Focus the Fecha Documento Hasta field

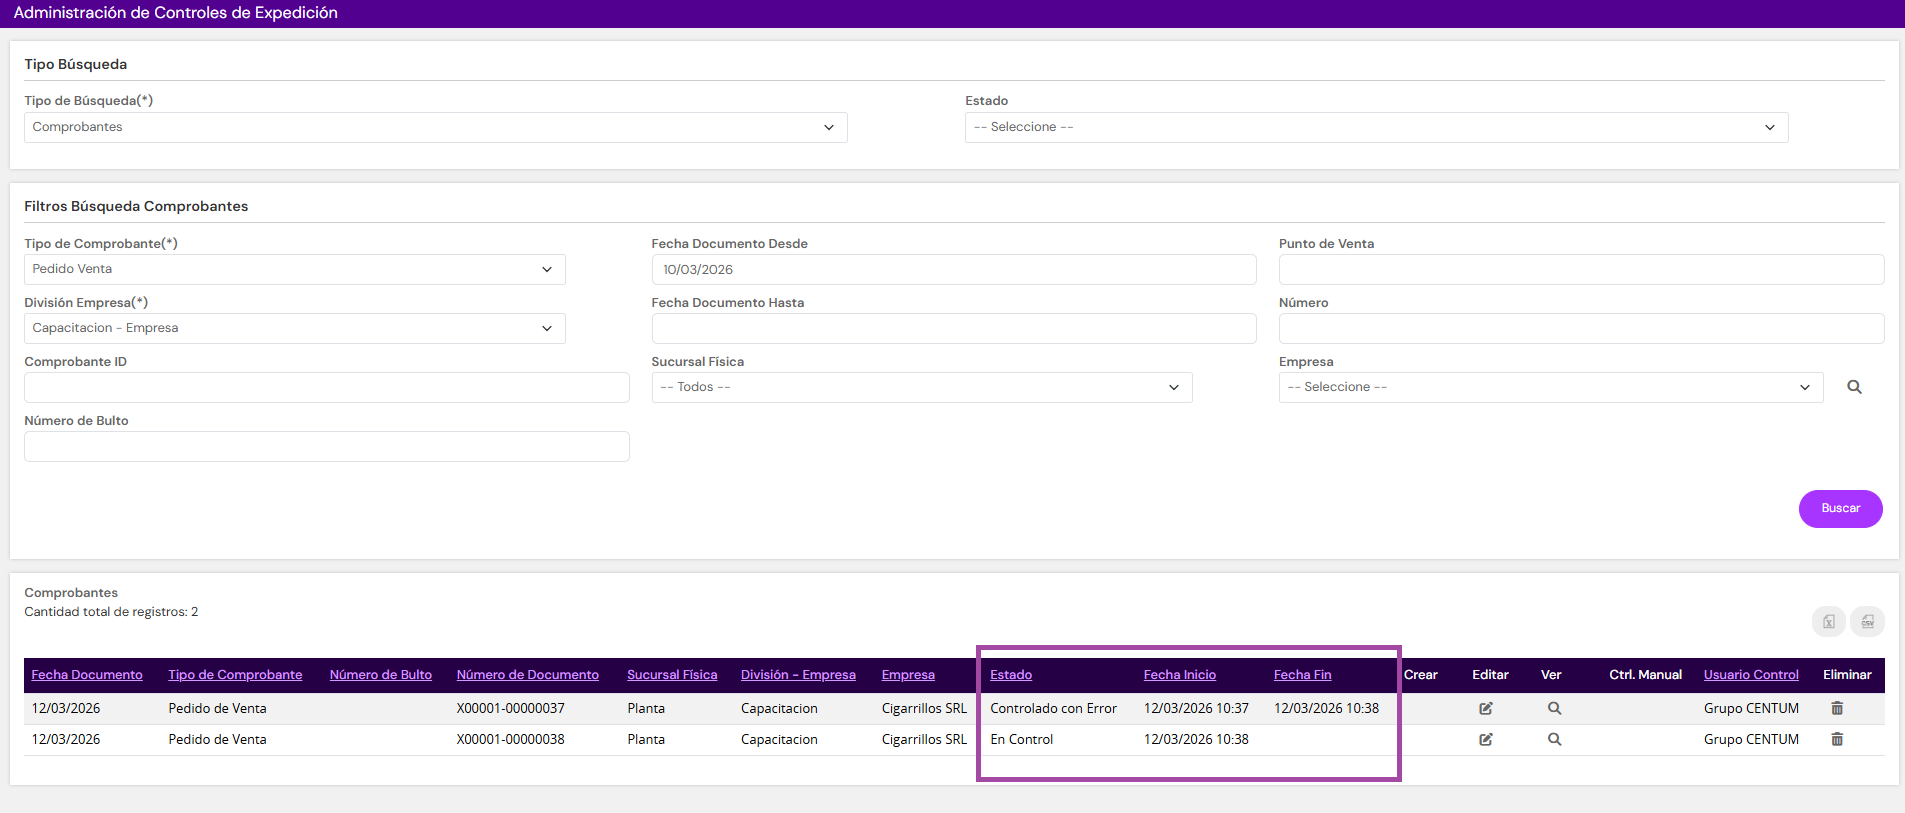[954, 328]
